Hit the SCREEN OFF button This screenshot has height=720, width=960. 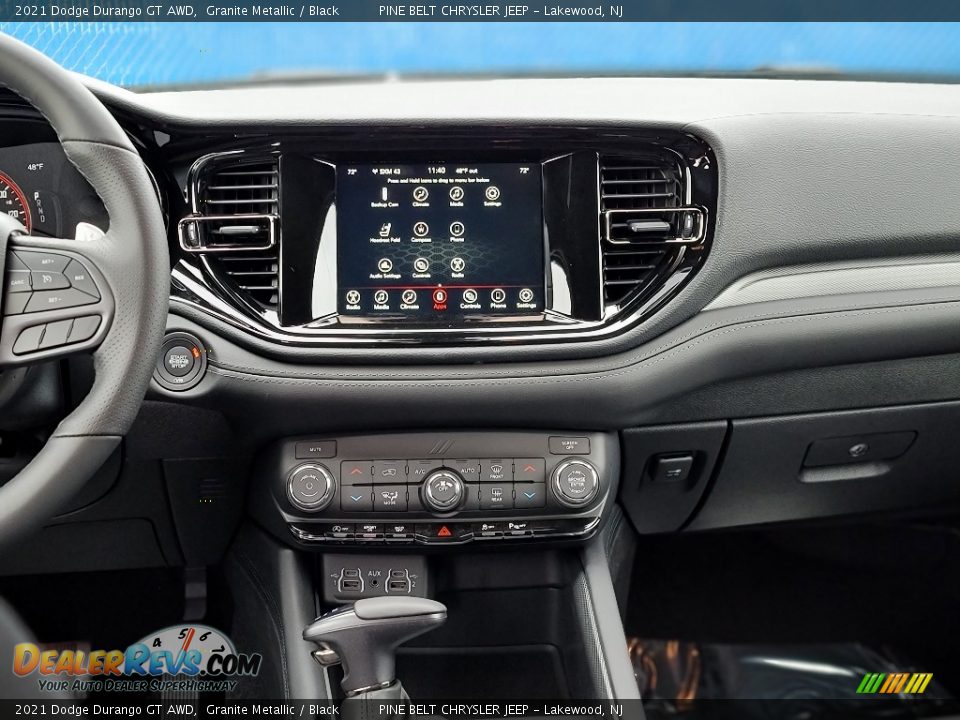point(569,445)
